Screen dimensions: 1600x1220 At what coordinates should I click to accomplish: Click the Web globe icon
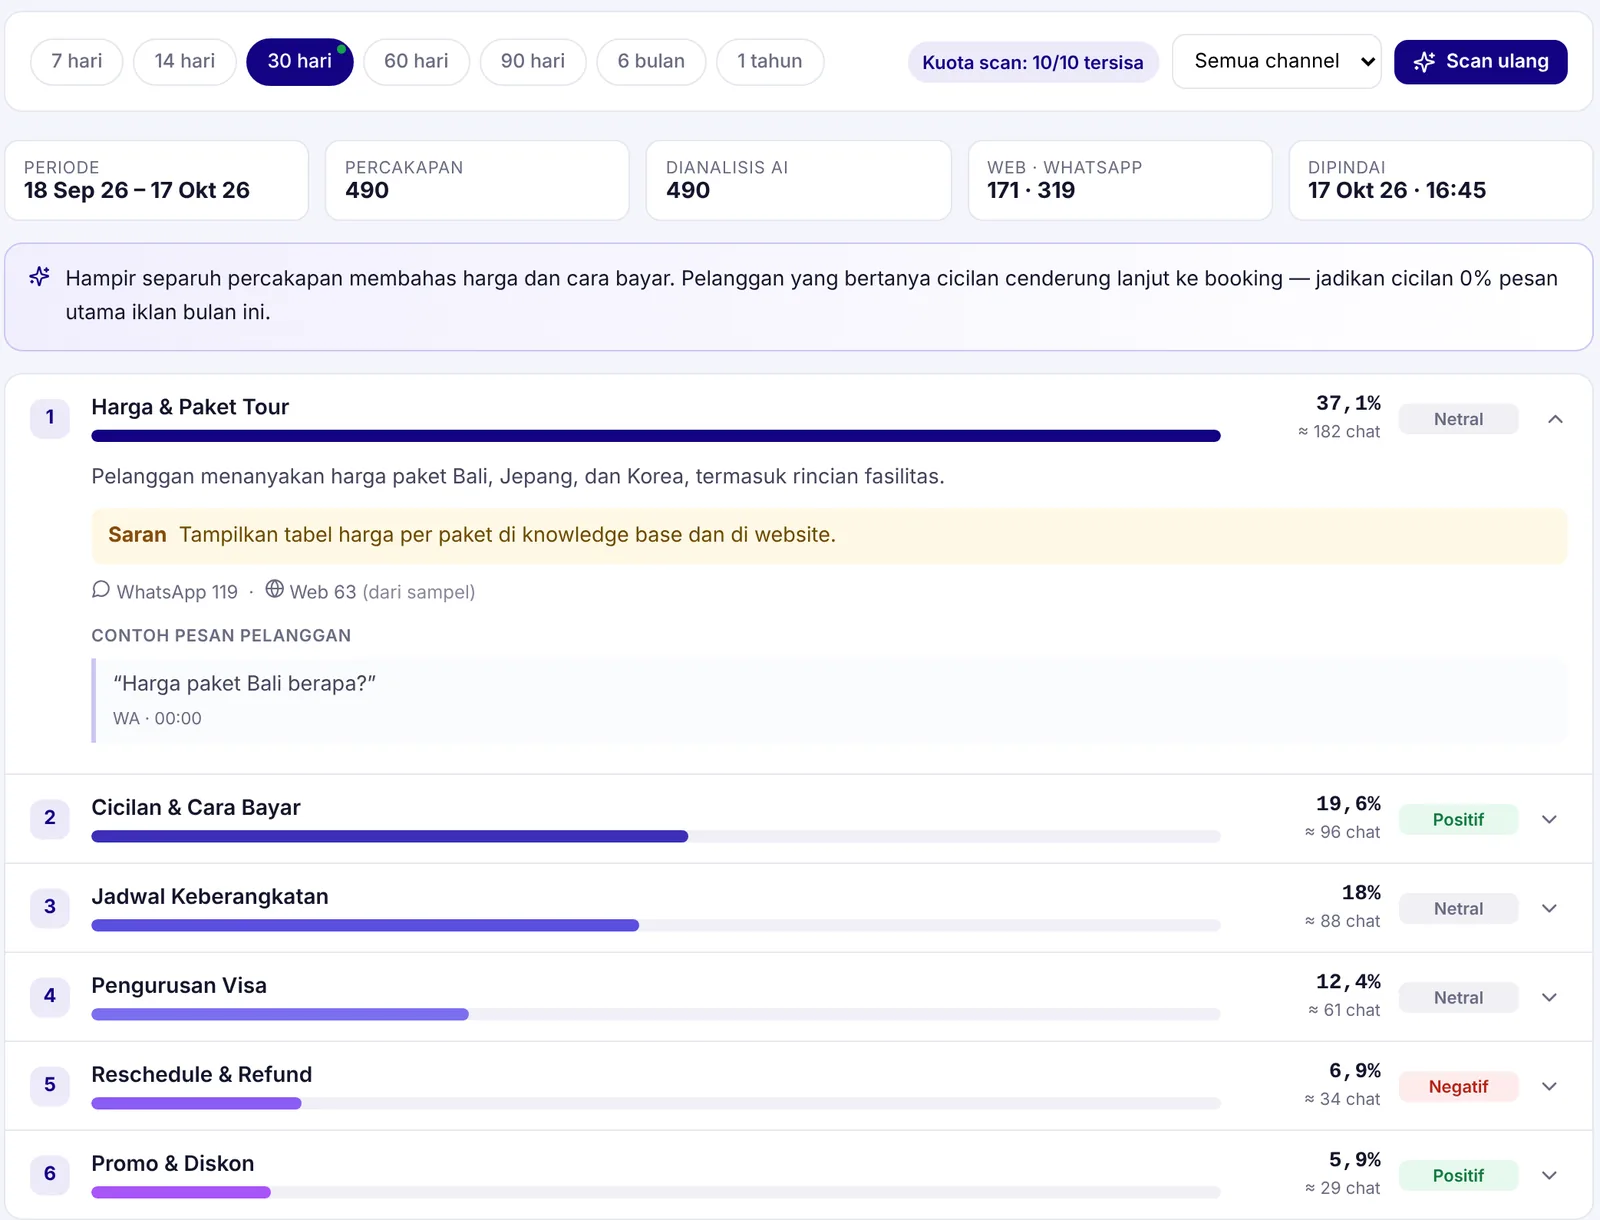[x=274, y=590]
